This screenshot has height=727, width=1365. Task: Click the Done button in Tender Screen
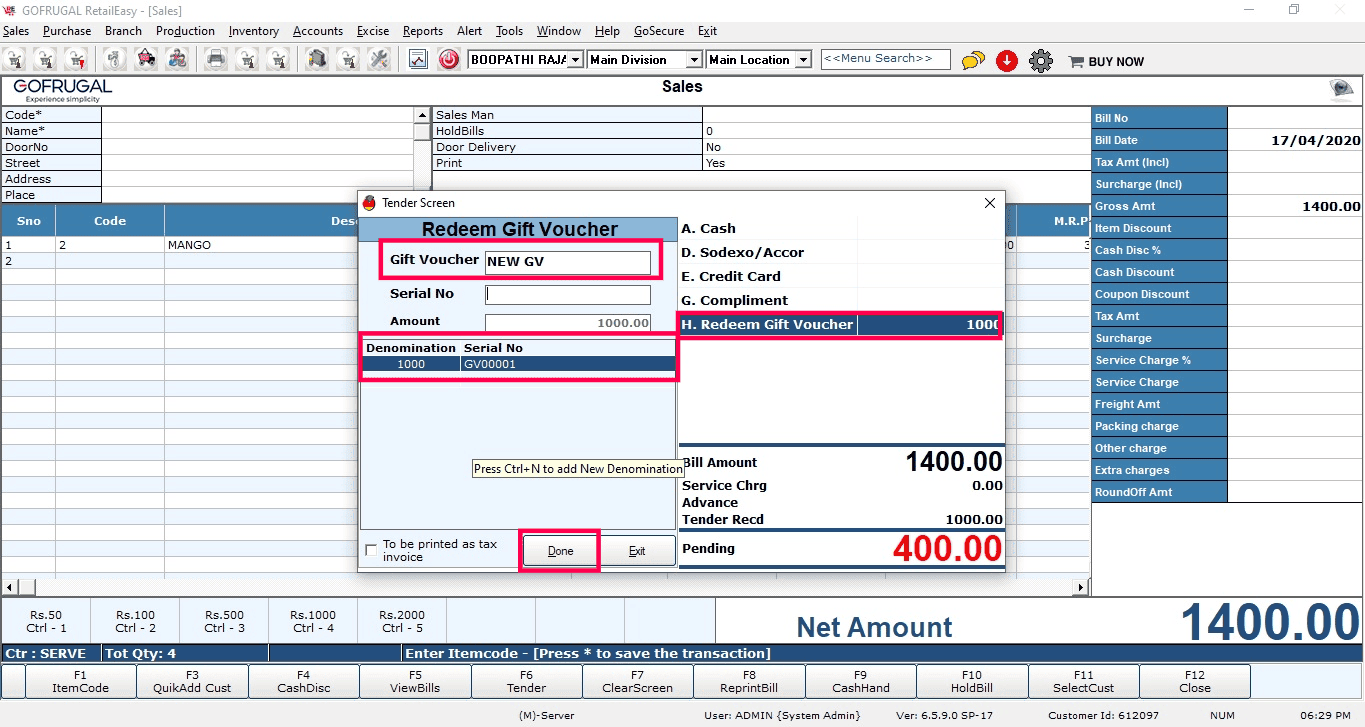click(x=560, y=551)
